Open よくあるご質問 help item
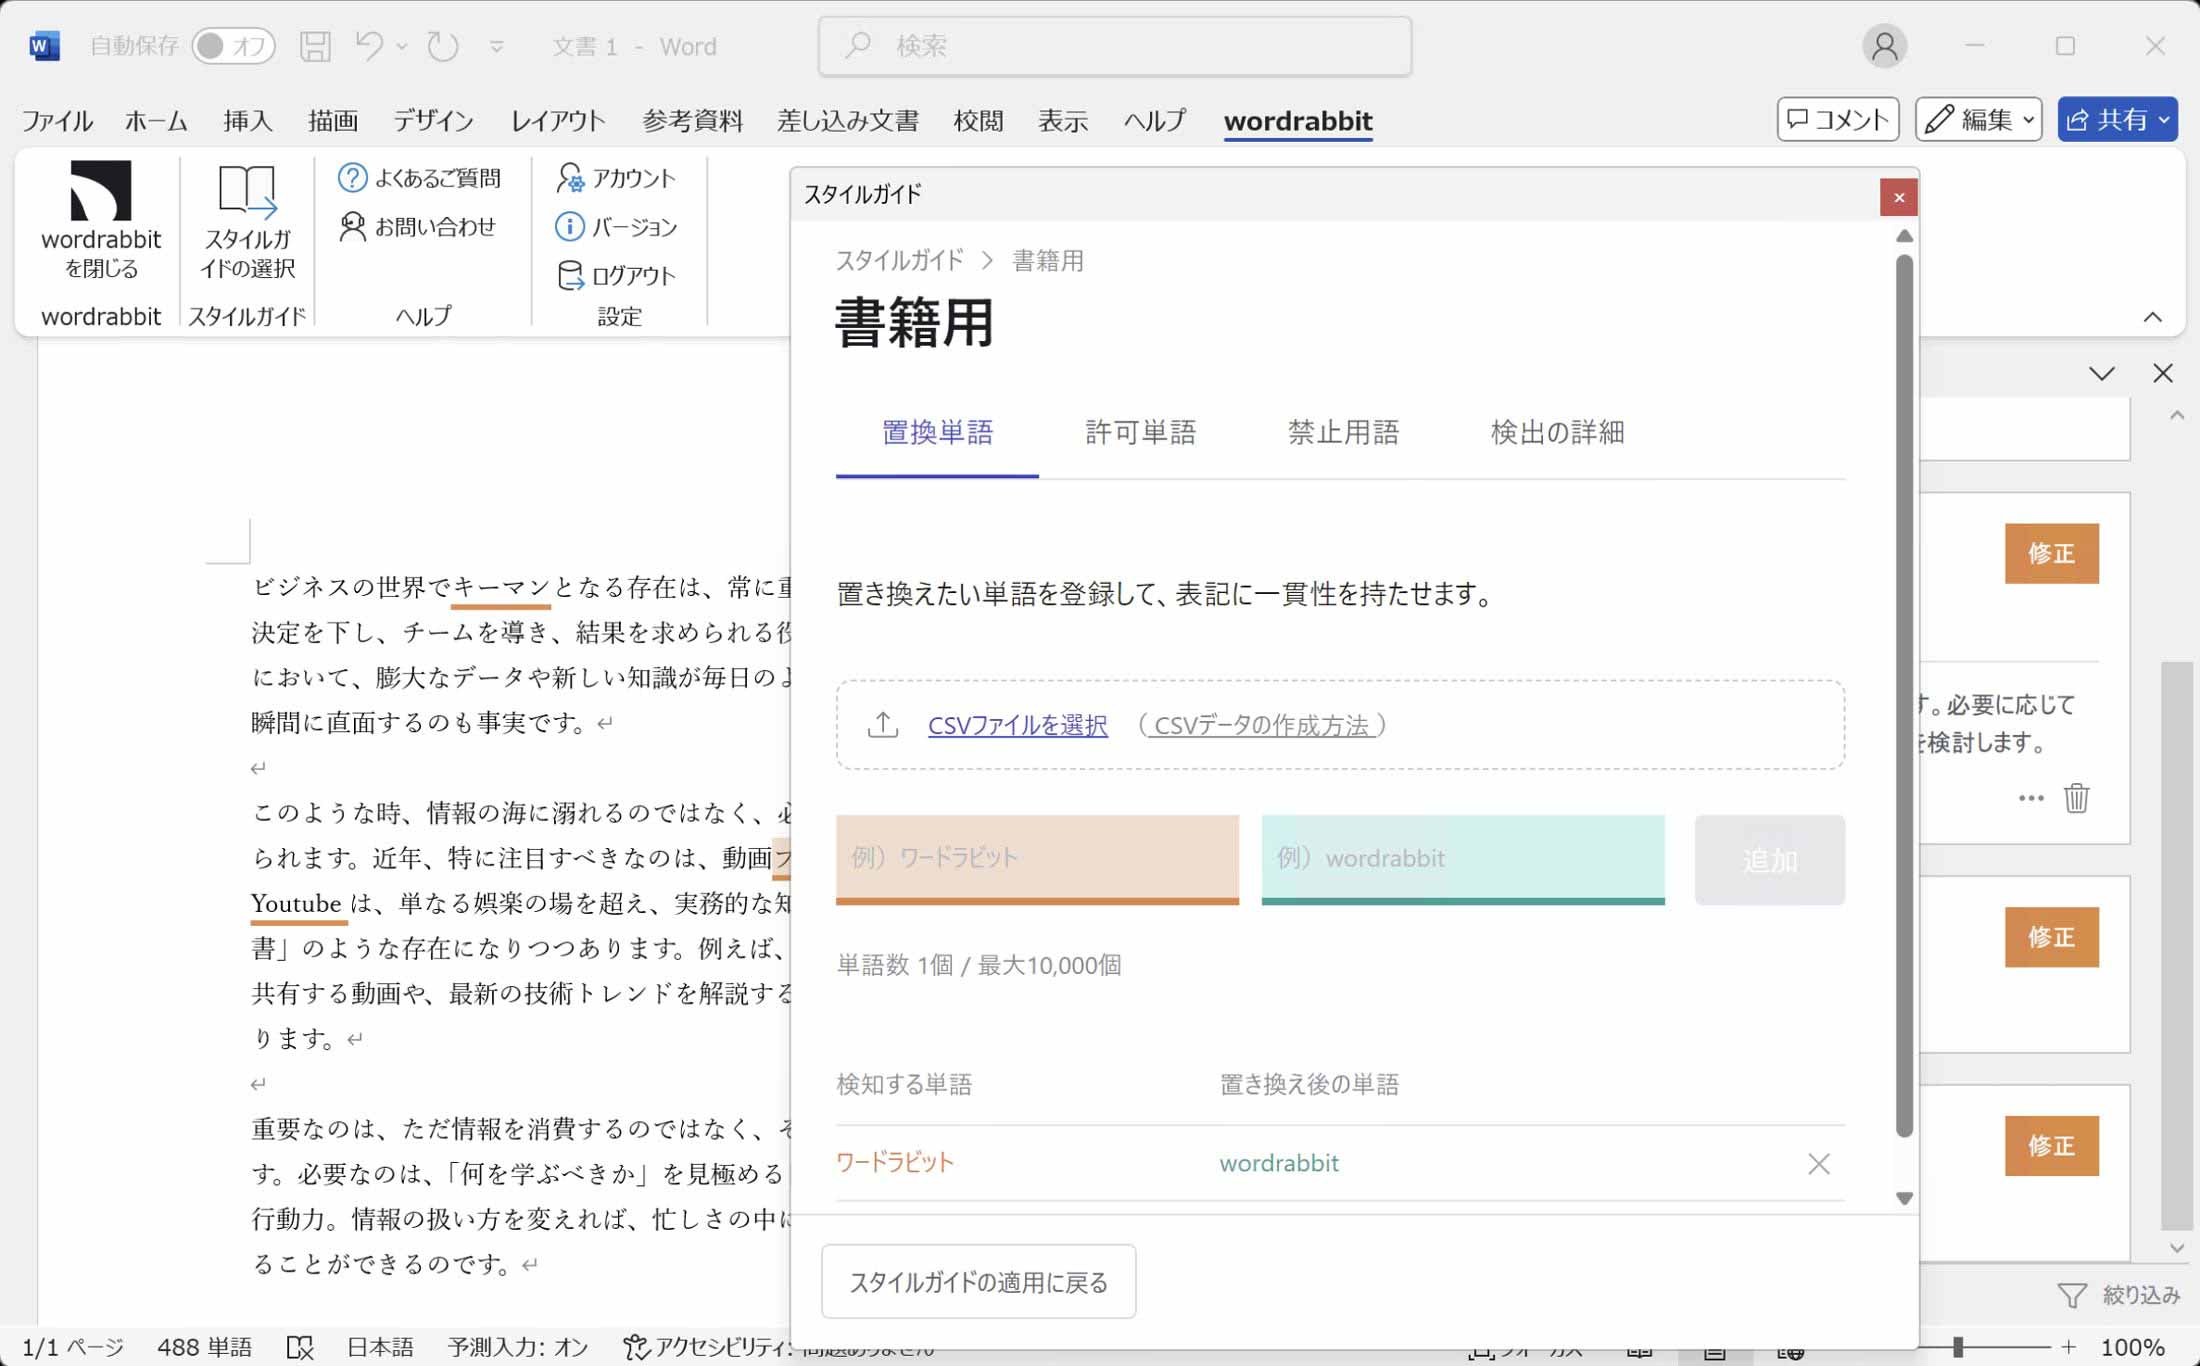 [x=420, y=178]
